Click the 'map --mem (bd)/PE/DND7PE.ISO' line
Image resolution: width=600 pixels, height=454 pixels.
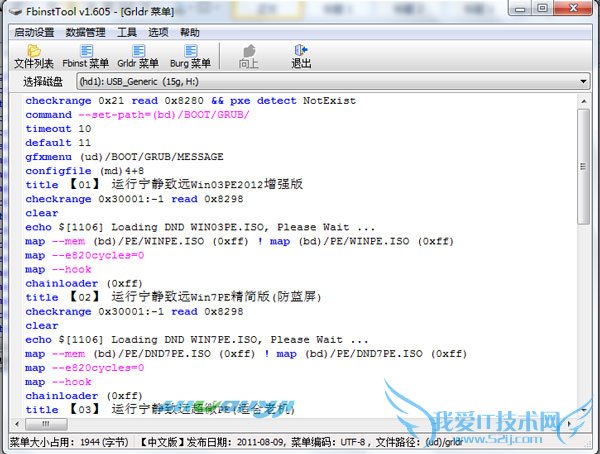[246, 354]
